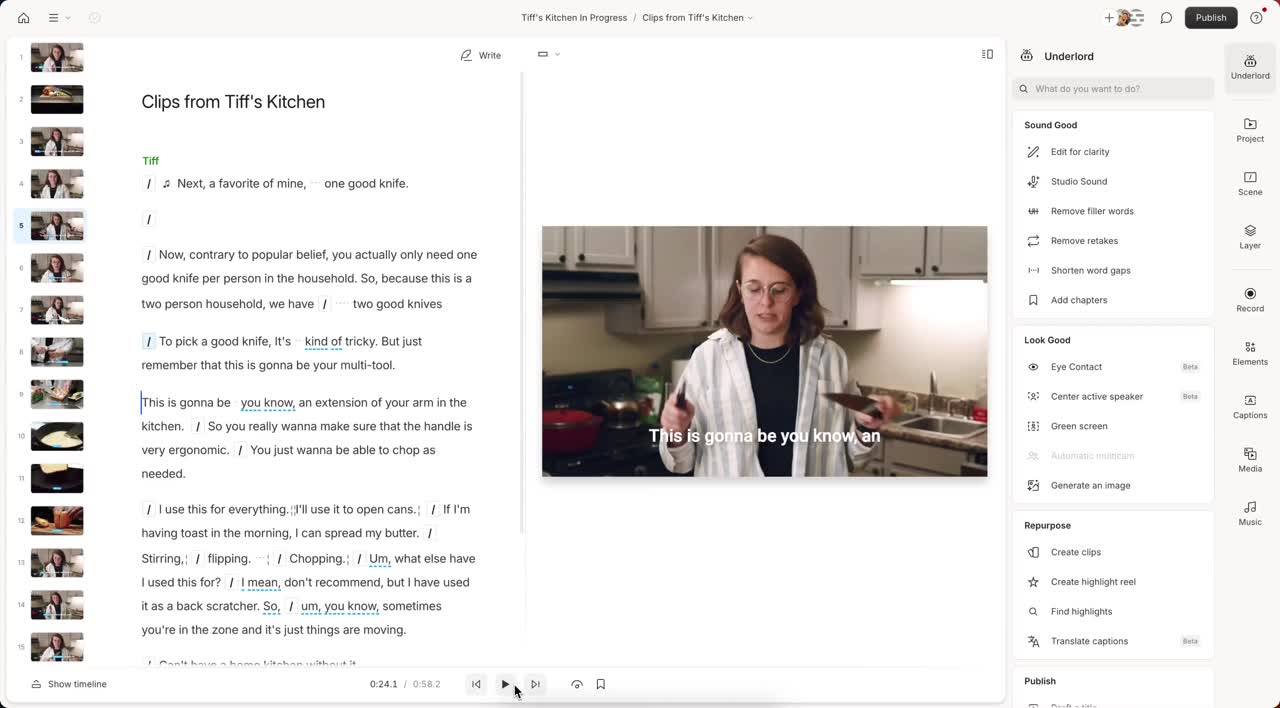1280x708 pixels.
Task: Click the Publish button
Action: (x=1211, y=17)
